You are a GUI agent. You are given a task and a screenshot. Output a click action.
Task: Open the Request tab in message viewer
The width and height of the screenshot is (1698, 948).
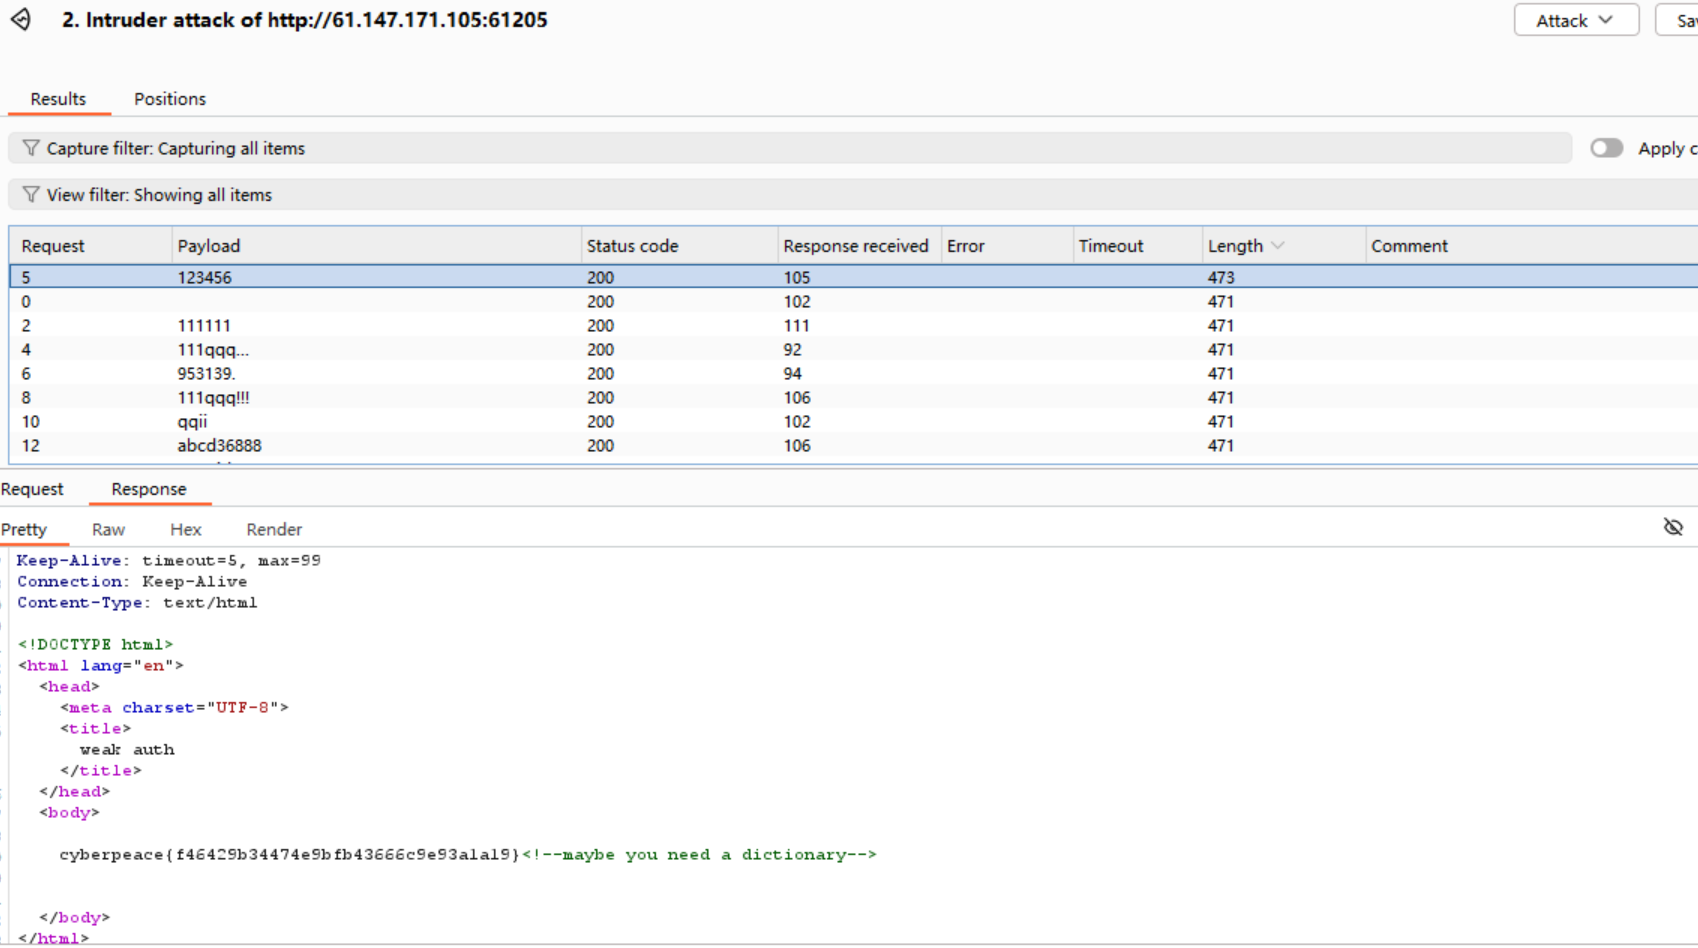[32, 489]
